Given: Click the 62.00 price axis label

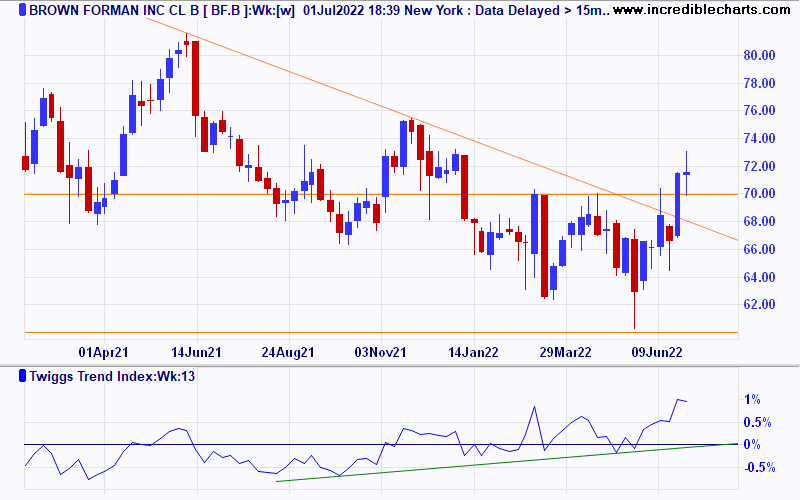Looking at the screenshot, I should tap(759, 304).
